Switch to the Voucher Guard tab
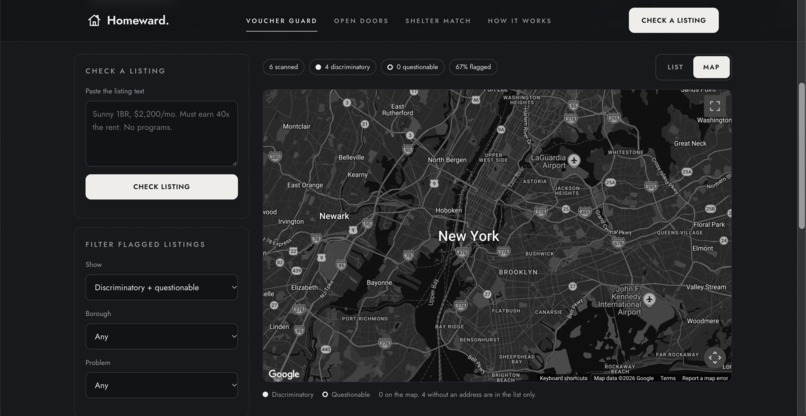The height and width of the screenshot is (416, 806). 281,21
